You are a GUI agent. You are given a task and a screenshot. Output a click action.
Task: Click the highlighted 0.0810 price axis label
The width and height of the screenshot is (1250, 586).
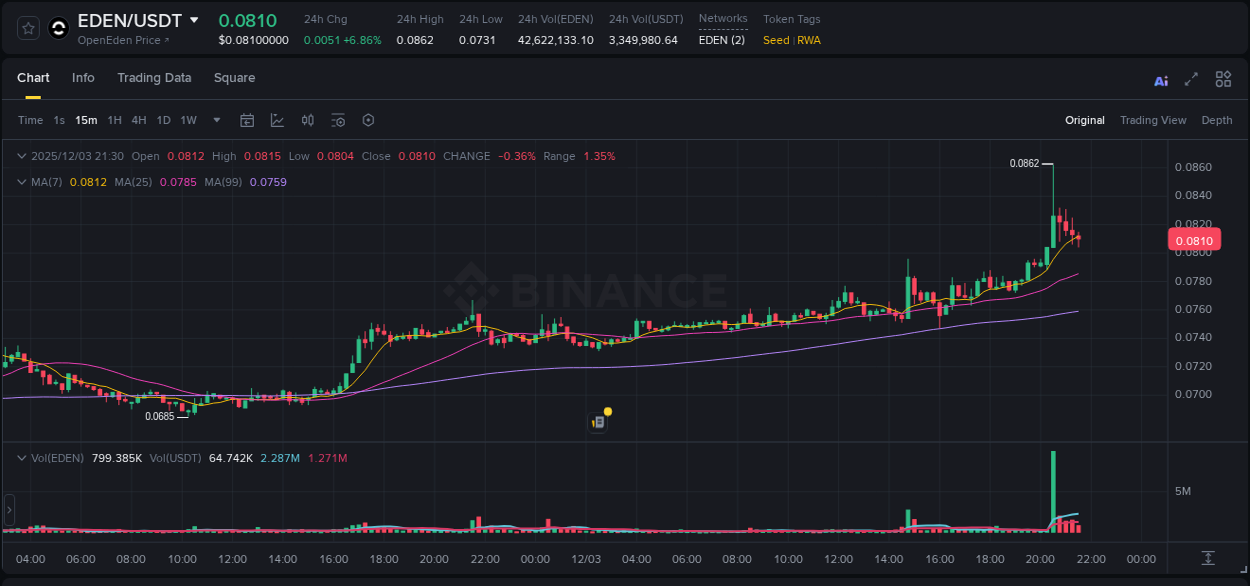tap(1194, 240)
